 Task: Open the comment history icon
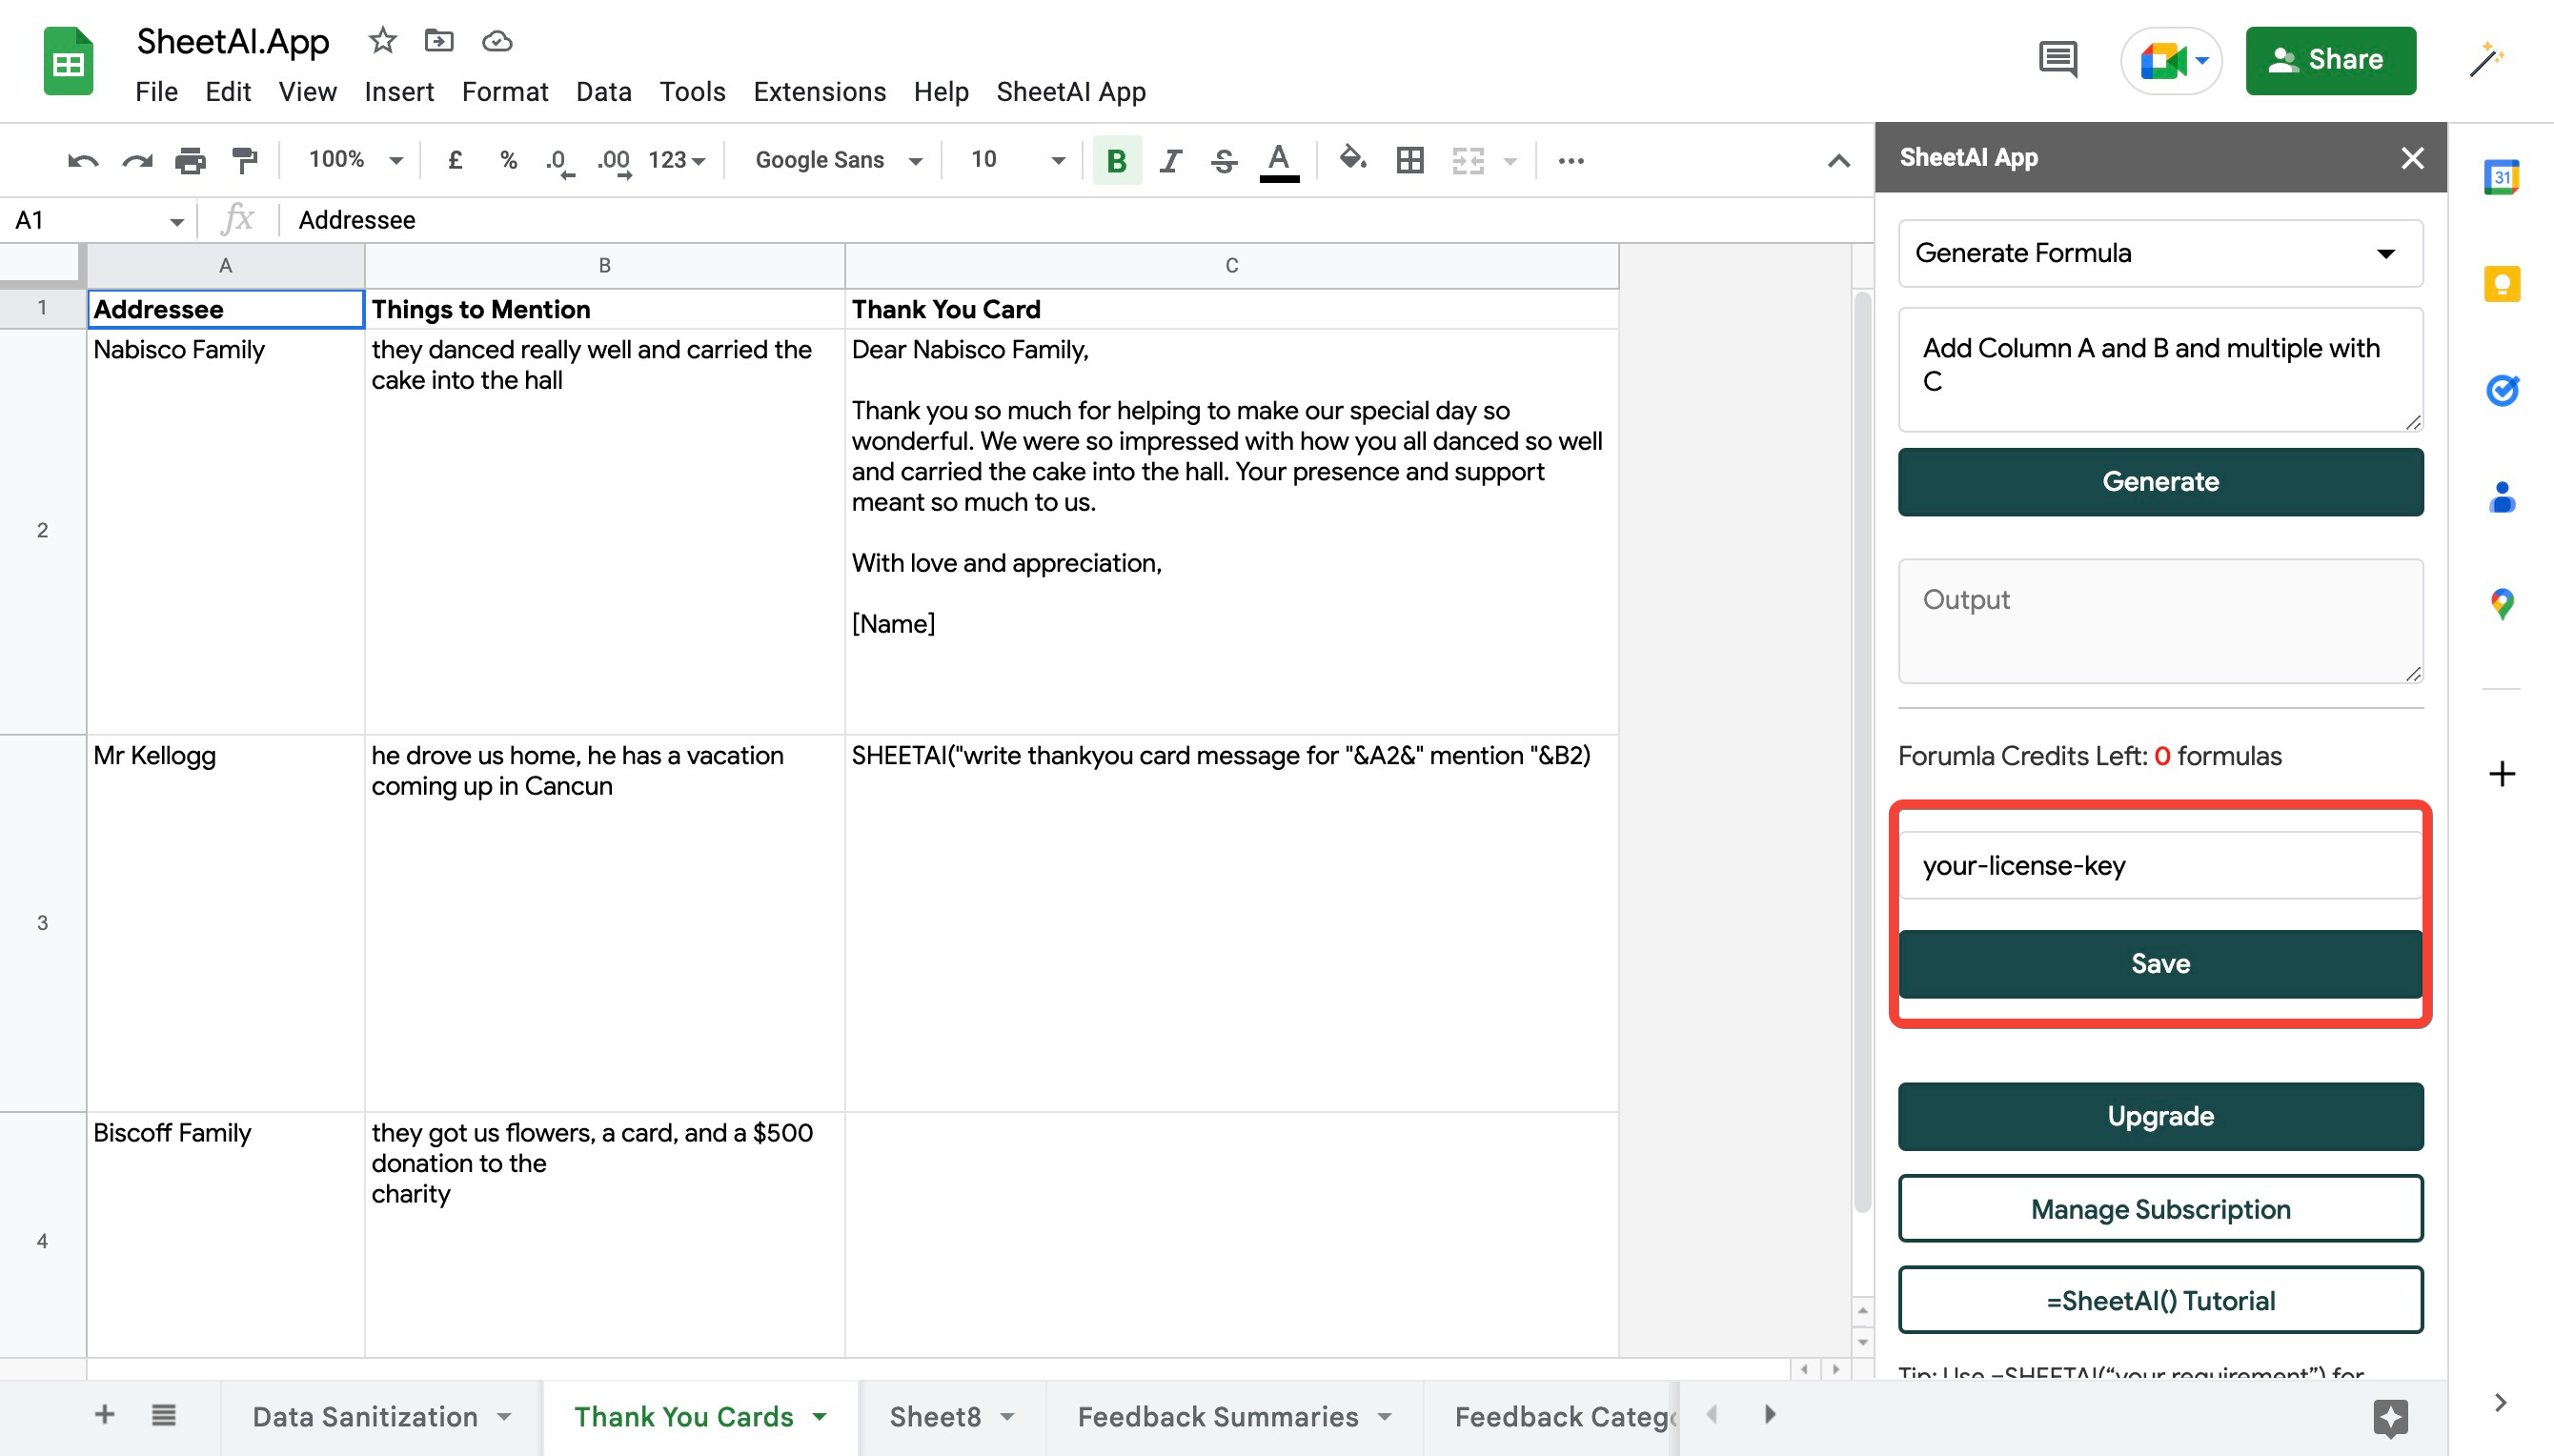[x=2058, y=60]
